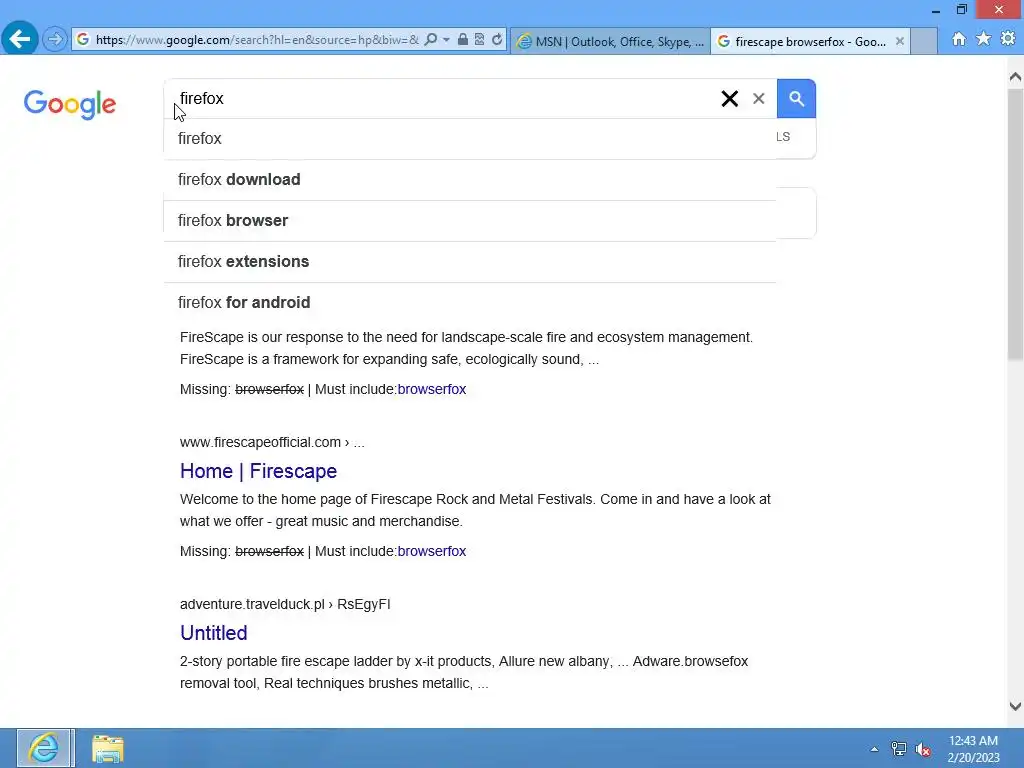The image size is (1024, 768).
Task: Click the Google logo
Action: pyautogui.click(x=70, y=104)
